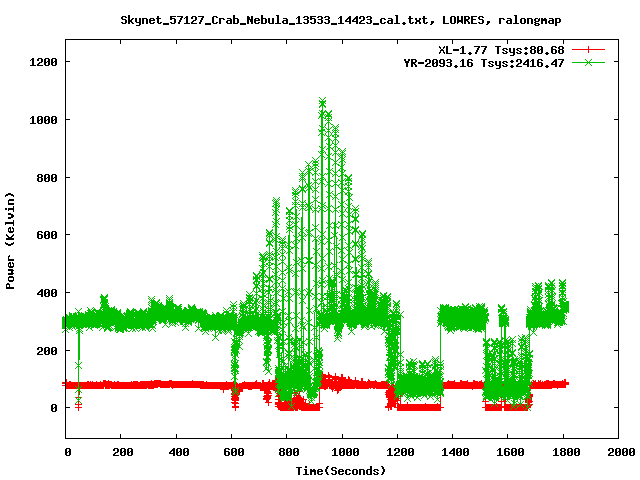
Task: Click the 800 y-axis tick label
Action: pyautogui.click(x=47, y=178)
